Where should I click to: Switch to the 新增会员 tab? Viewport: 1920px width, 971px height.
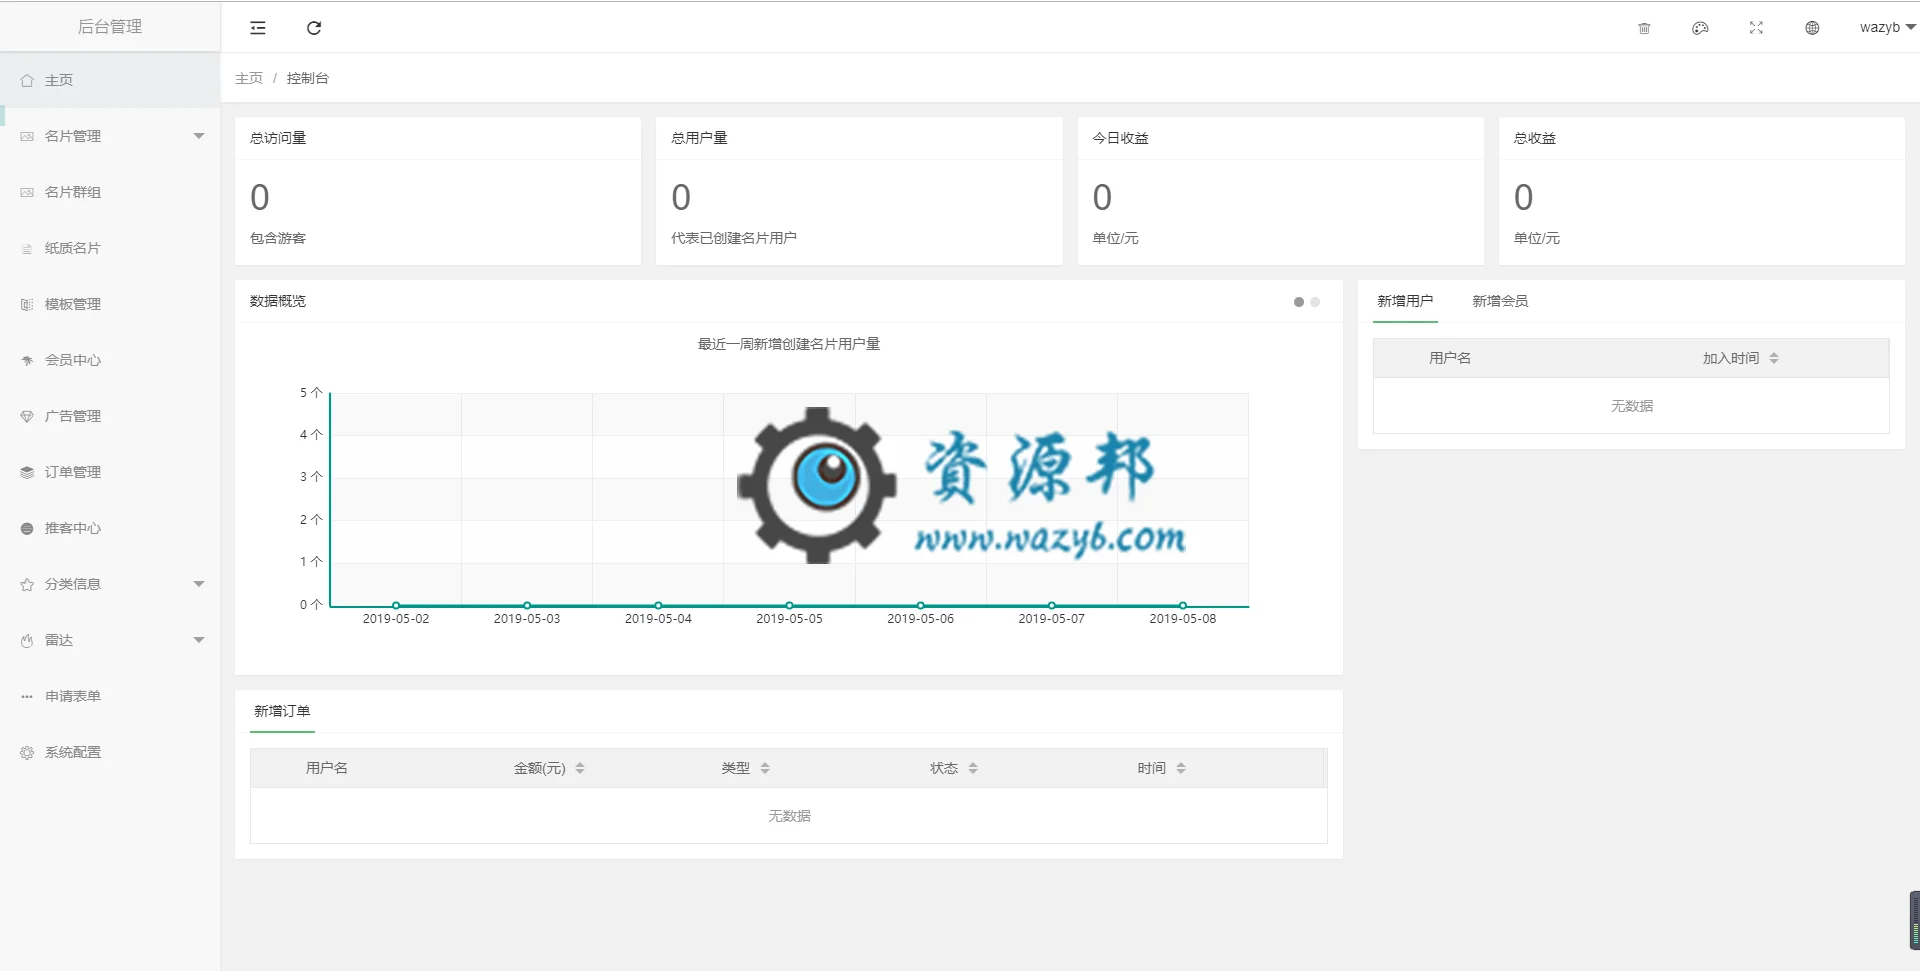click(1500, 301)
